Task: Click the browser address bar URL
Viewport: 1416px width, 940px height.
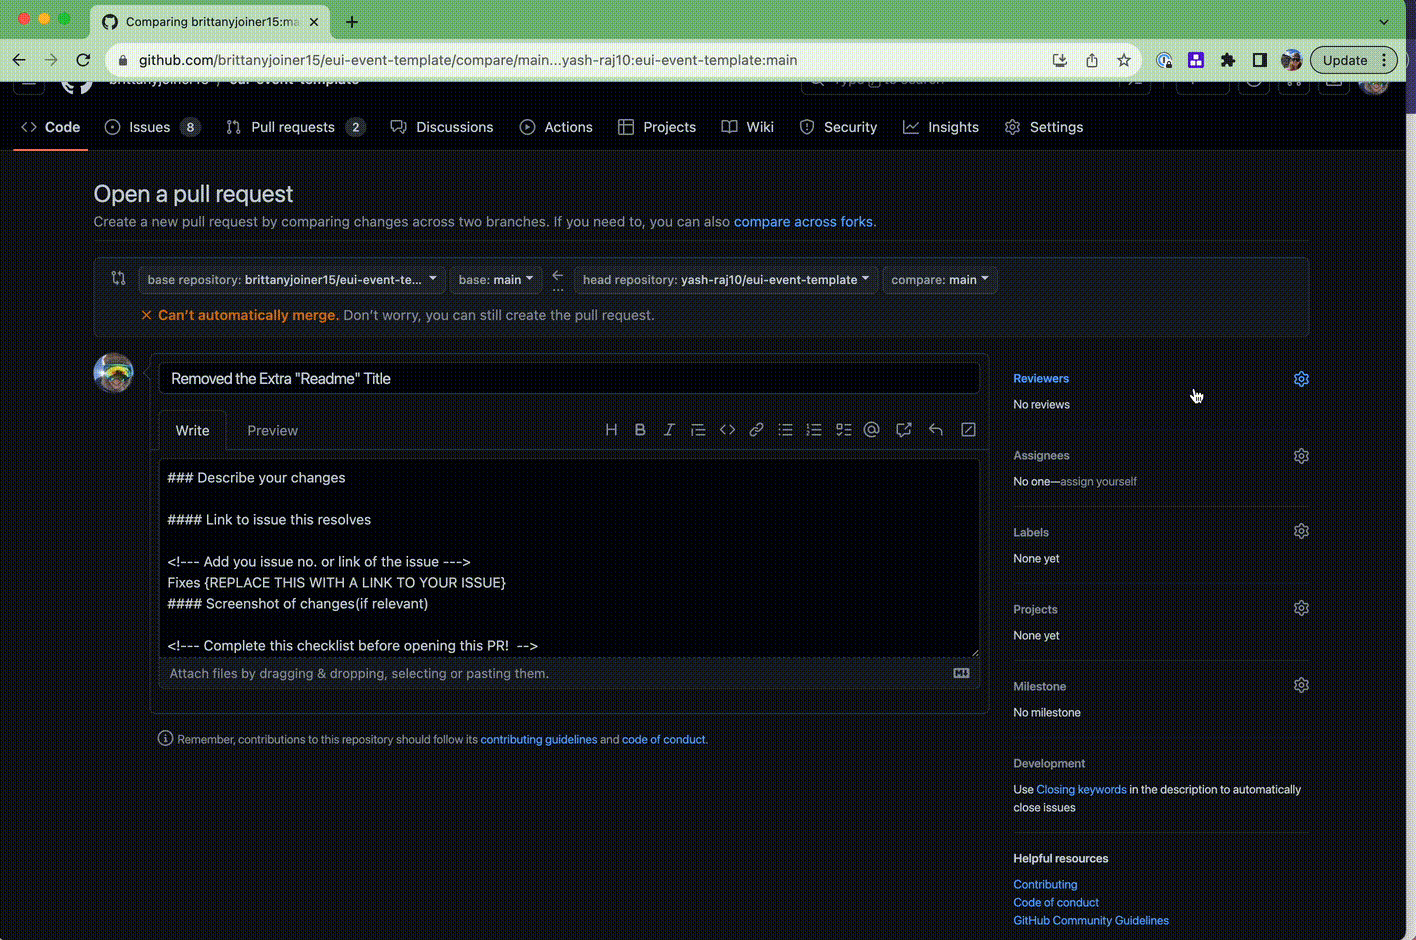Action: (467, 60)
